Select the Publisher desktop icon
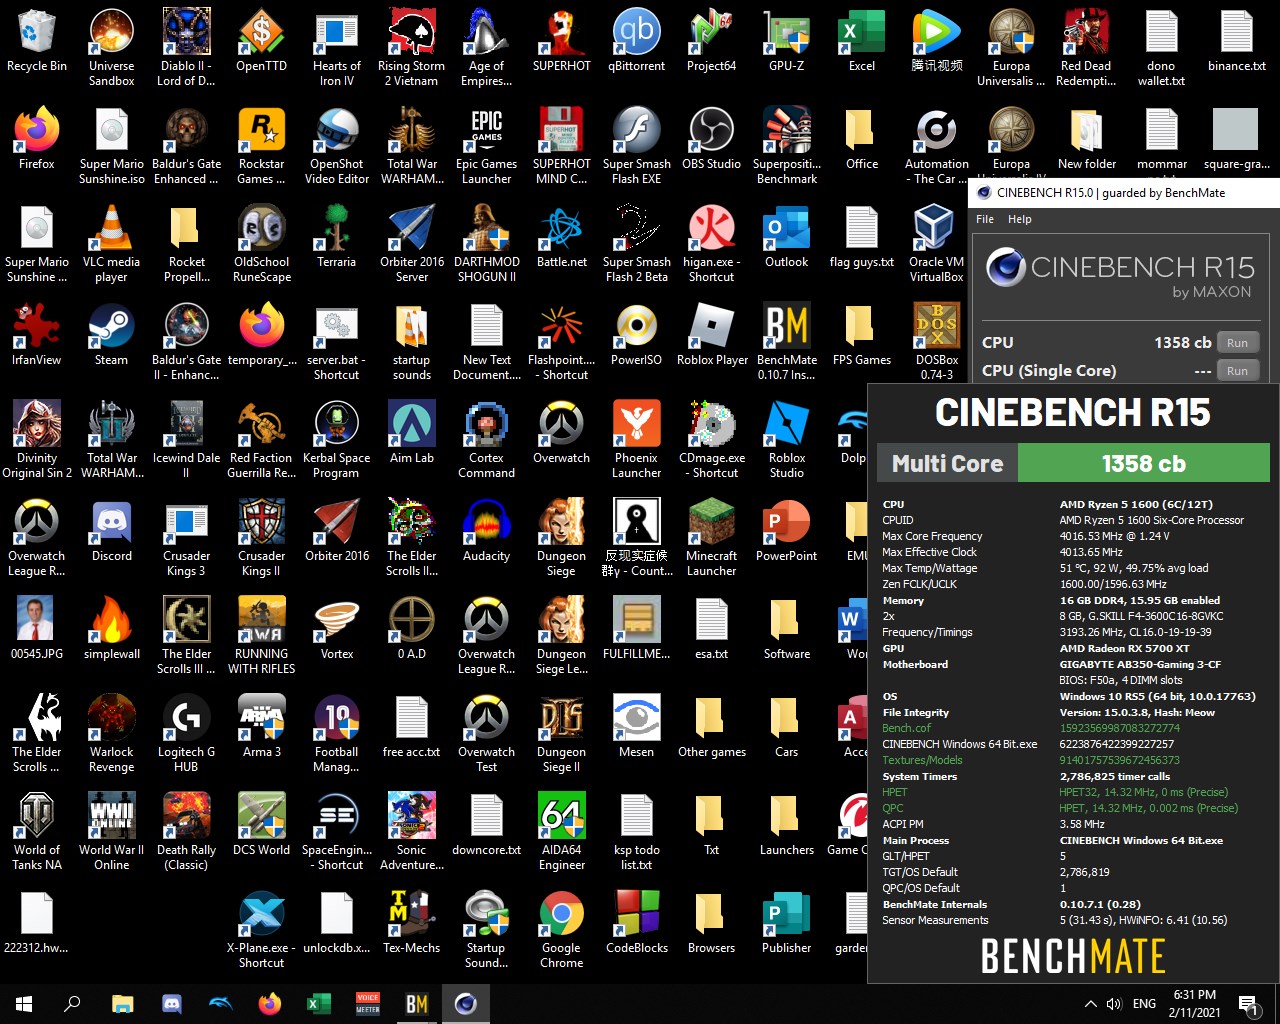Image resolution: width=1280 pixels, height=1024 pixels. click(787, 924)
